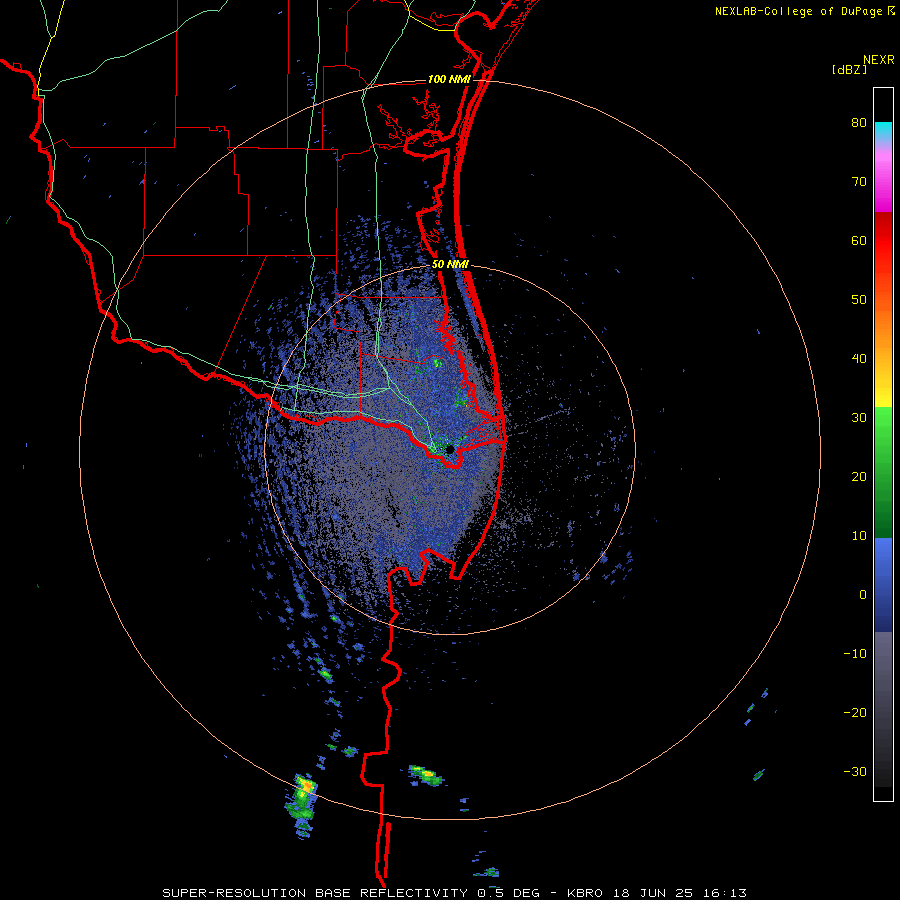Select the 40 value on dBZ scale
Screen dimensions: 900x900
pos(859,359)
